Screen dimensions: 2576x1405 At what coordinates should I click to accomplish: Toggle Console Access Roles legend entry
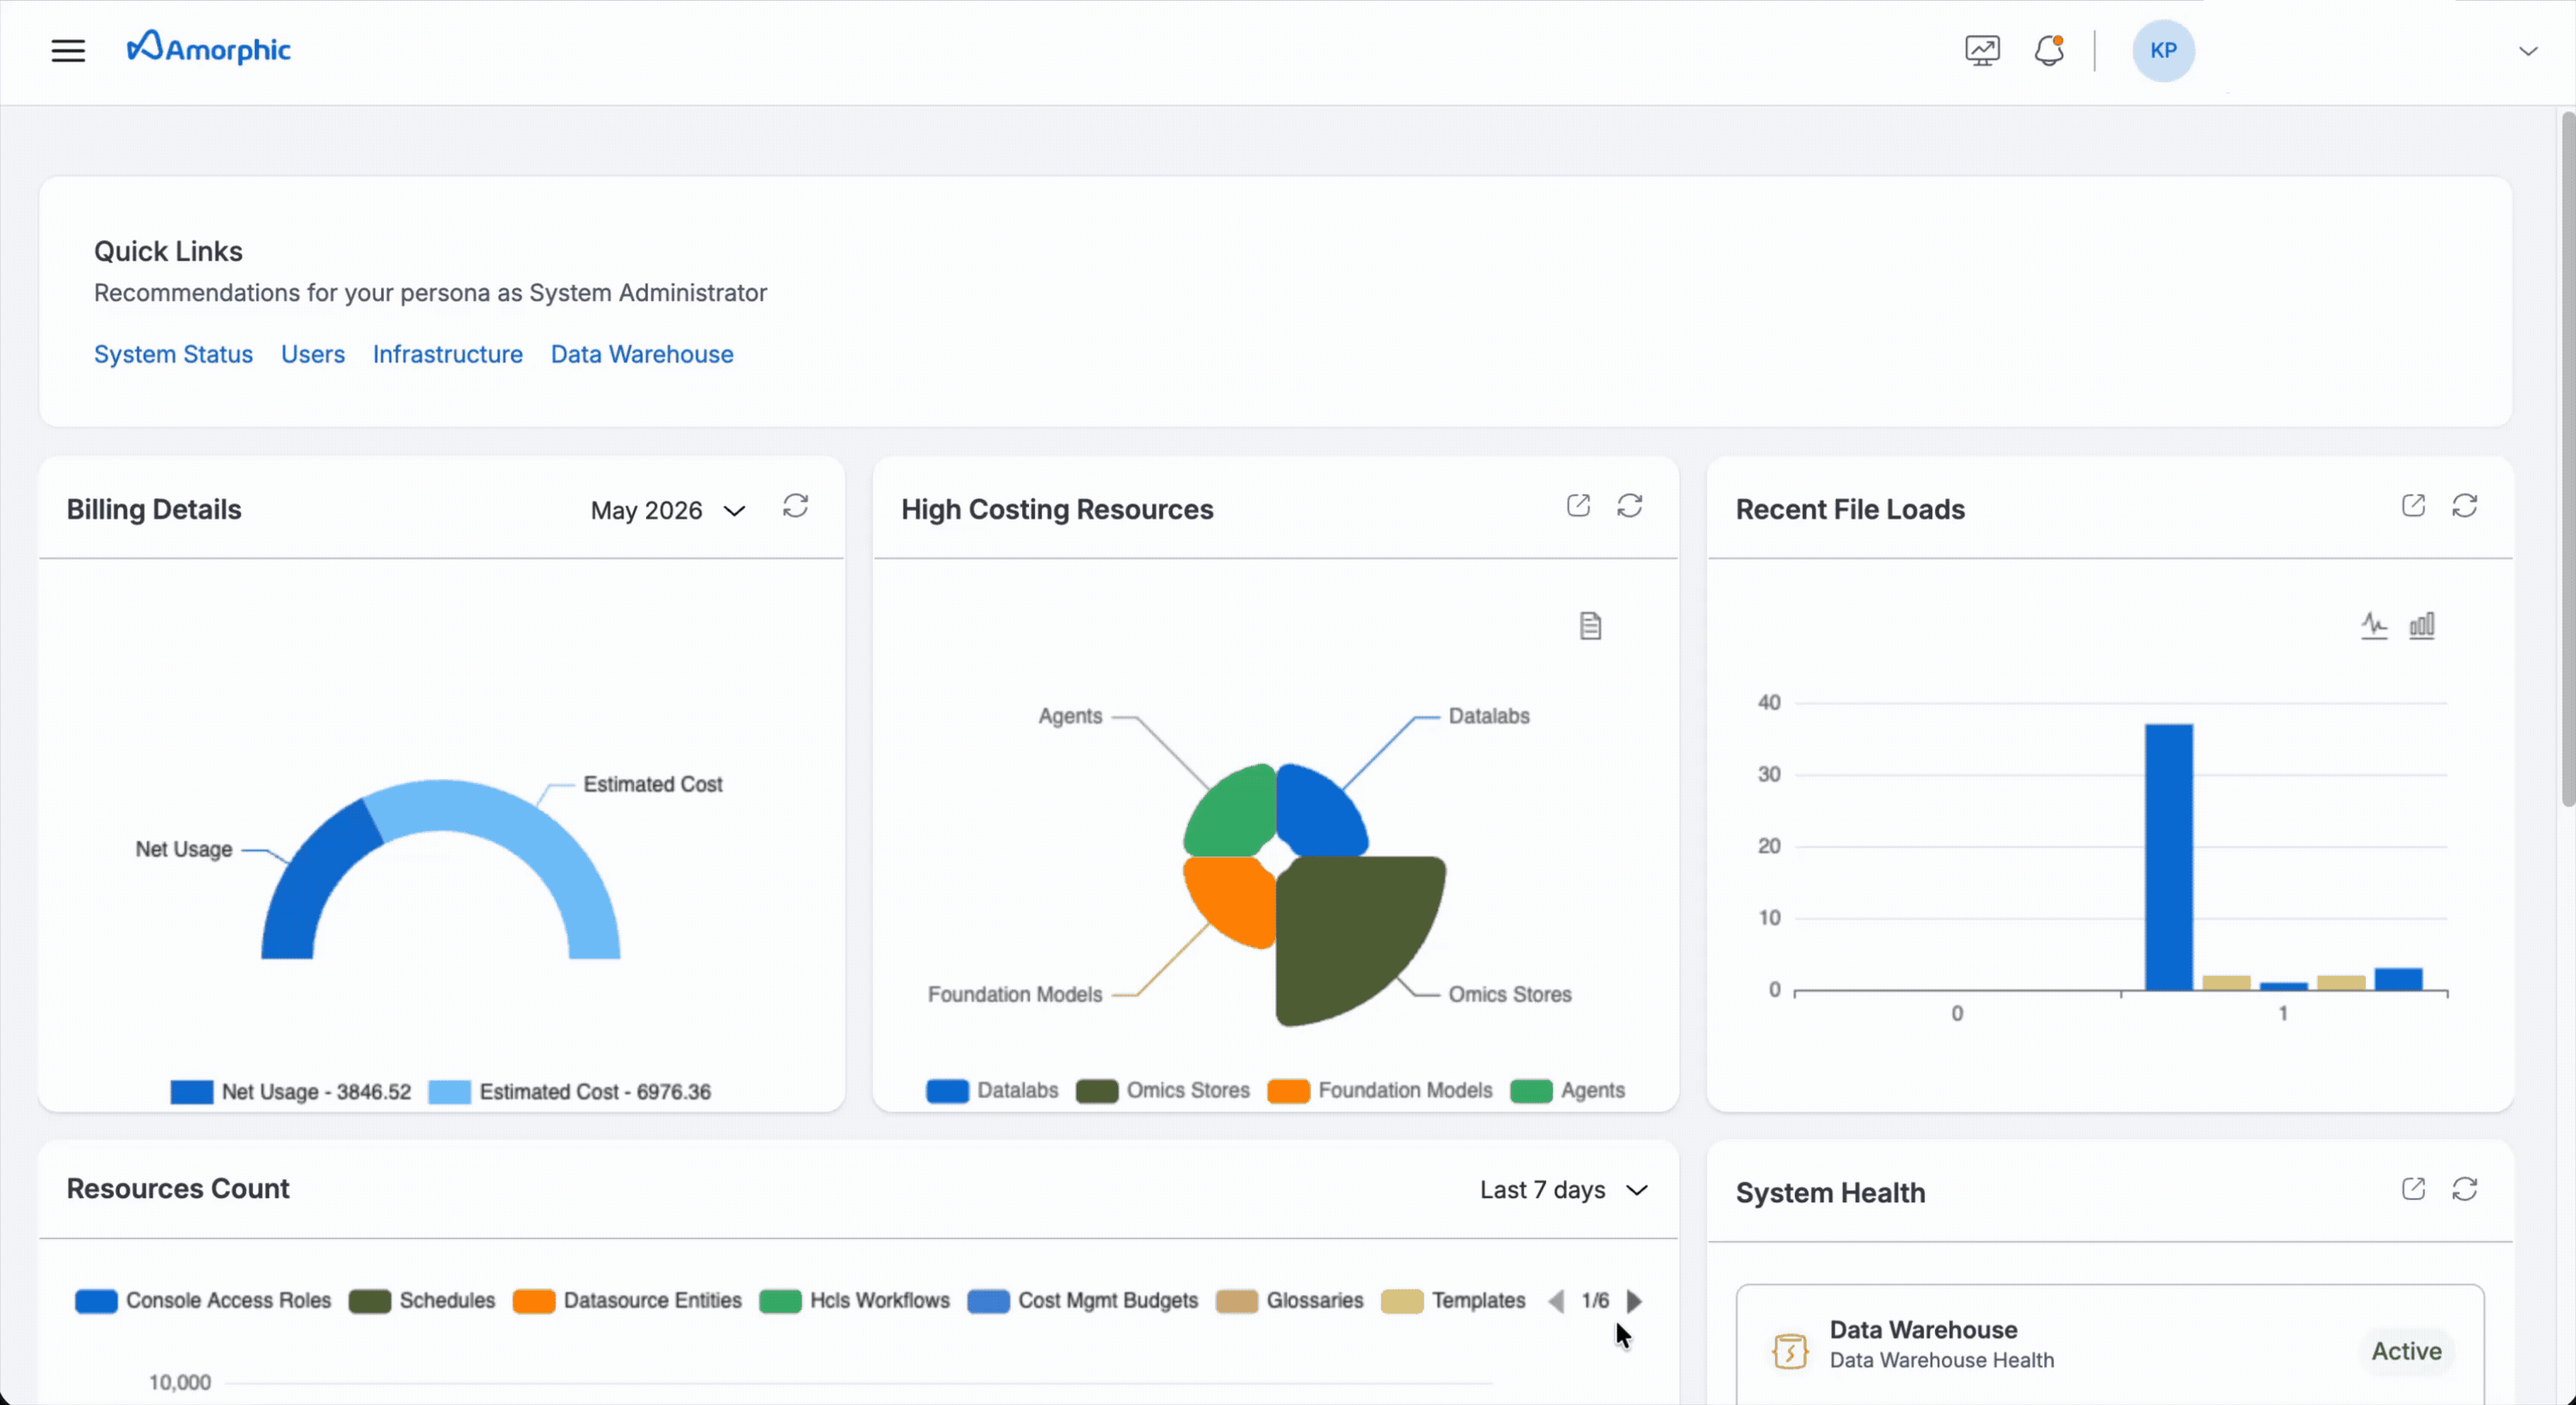pos(203,1301)
